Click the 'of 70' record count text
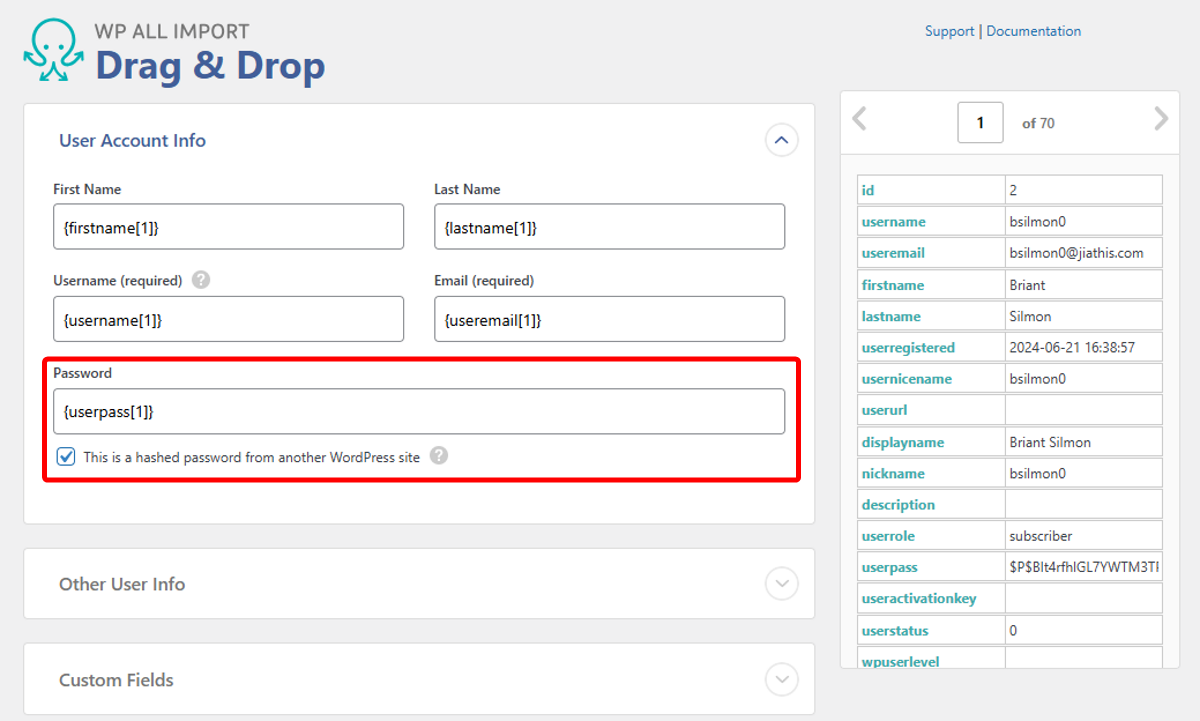 coord(1038,124)
